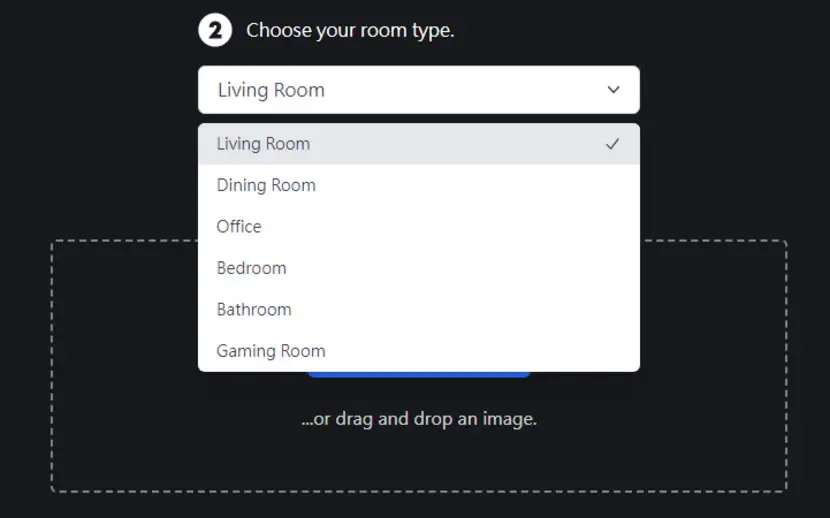Click the empty middle of room type selector
This screenshot has width=830, height=518.
point(466,89)
